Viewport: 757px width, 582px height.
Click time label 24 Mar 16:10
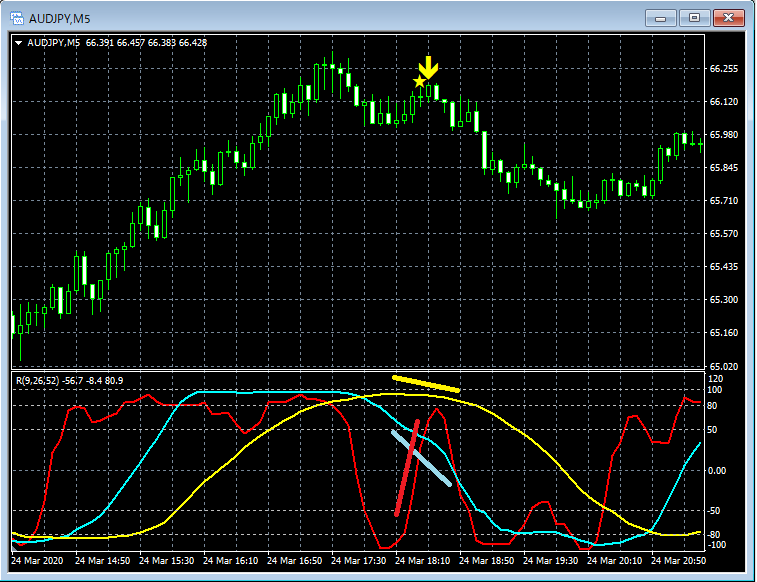coord(230,561)
